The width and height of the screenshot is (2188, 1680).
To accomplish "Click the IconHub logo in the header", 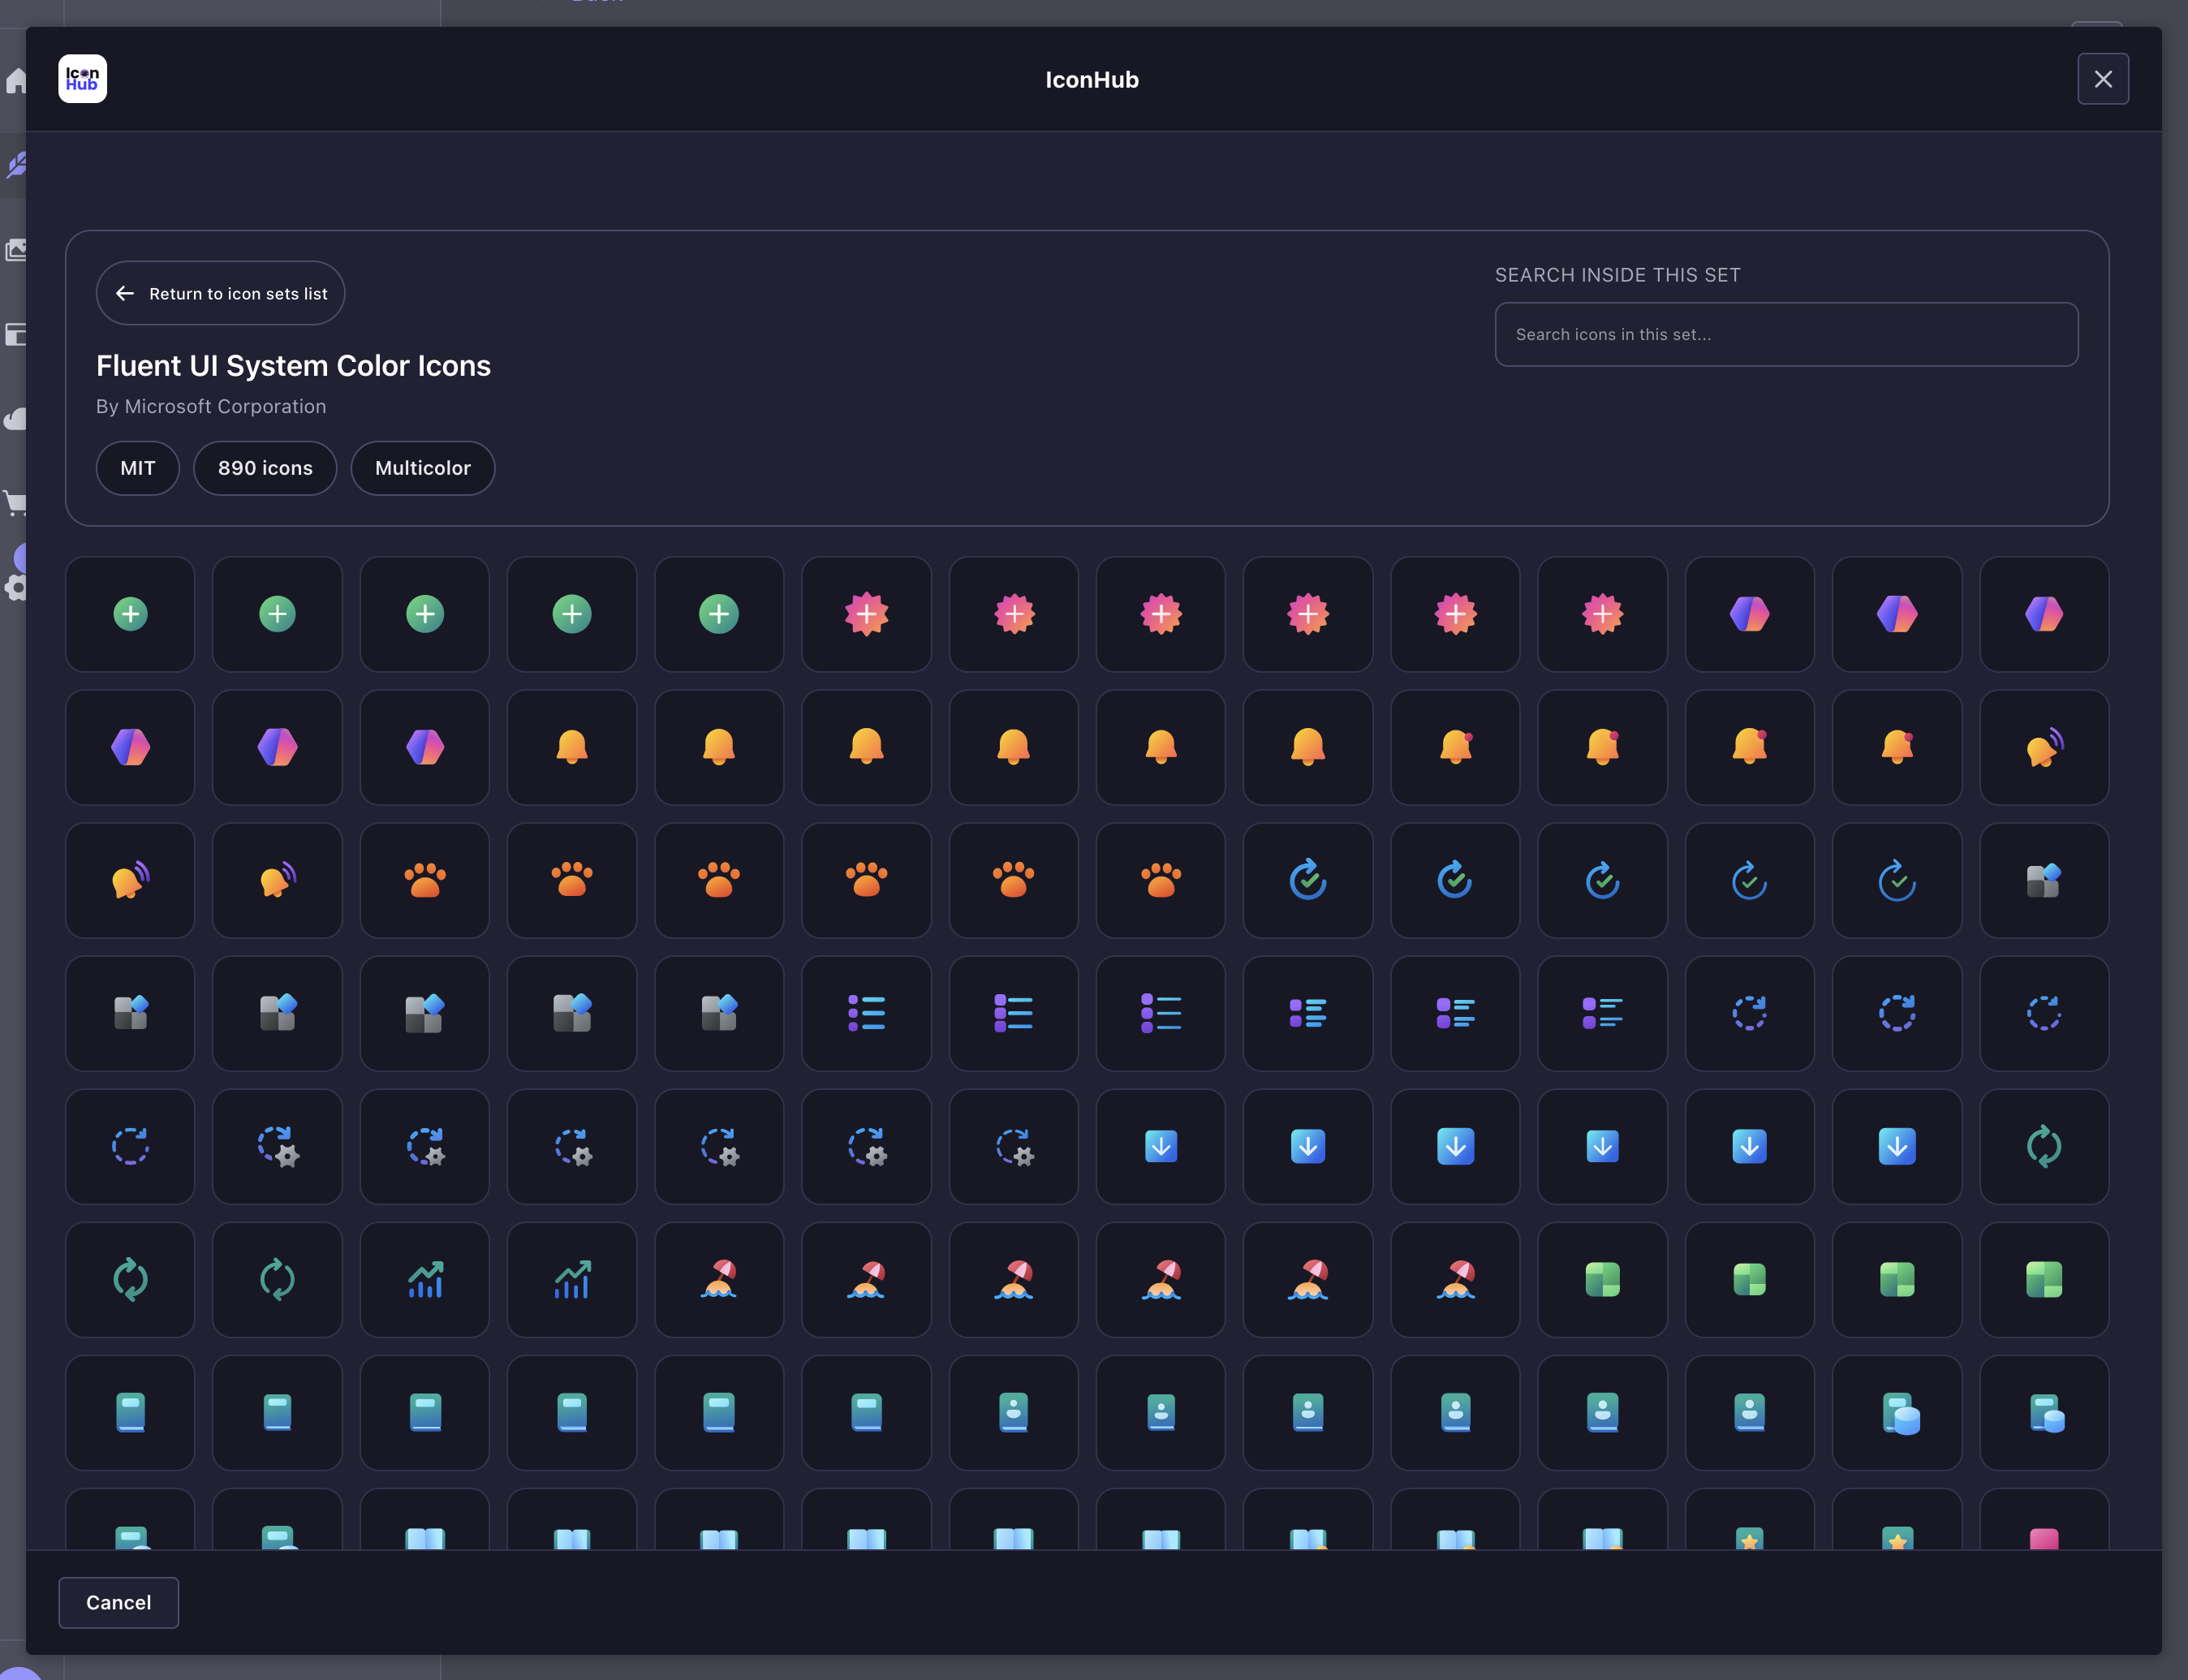I will point(83,79).
